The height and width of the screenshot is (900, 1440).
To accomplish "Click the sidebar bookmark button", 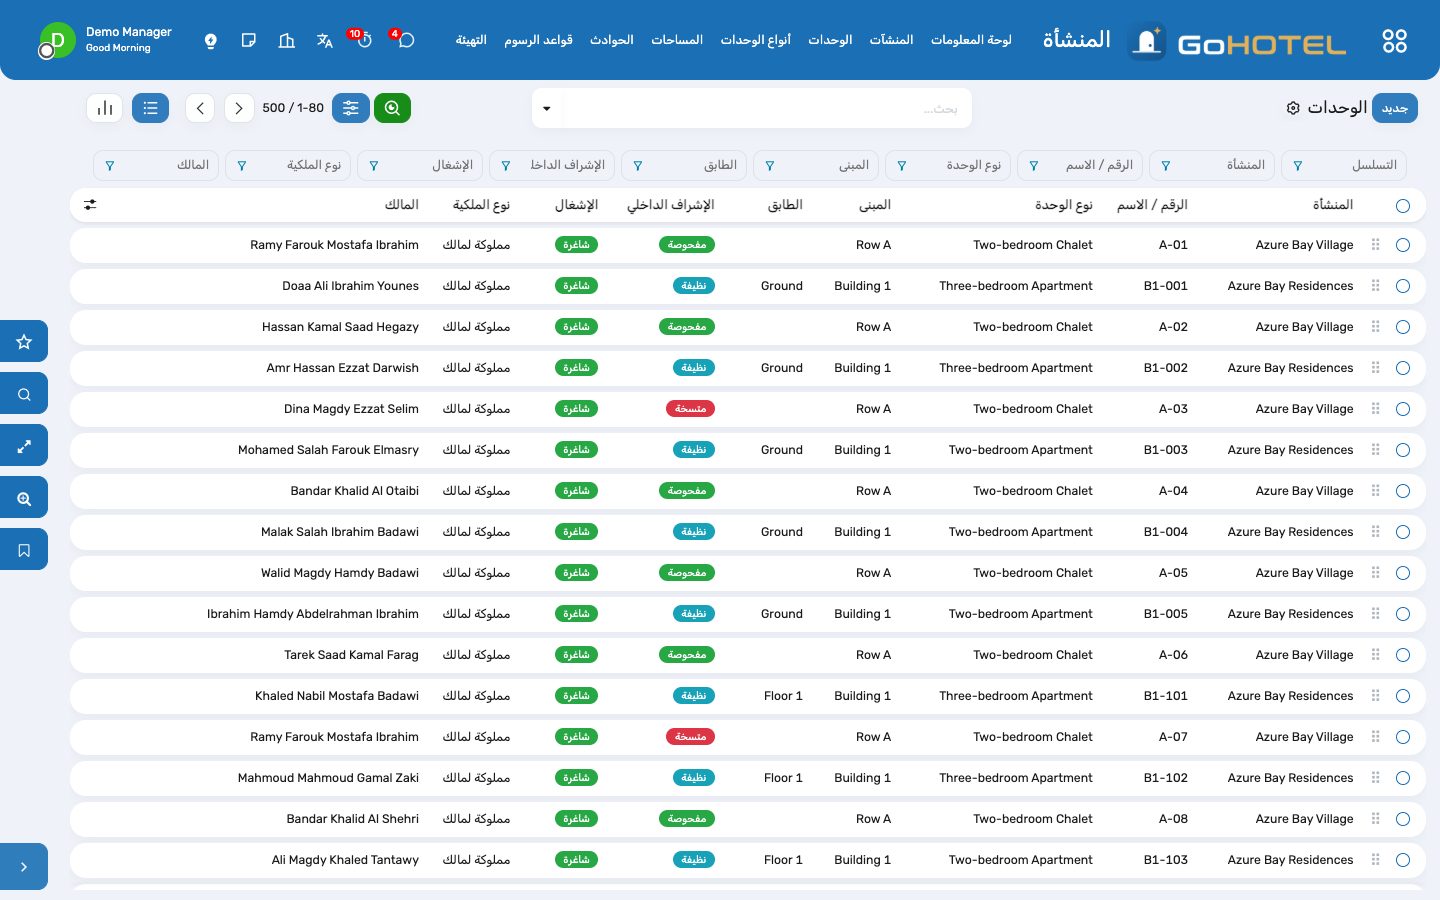I will (x=24, y=550).
